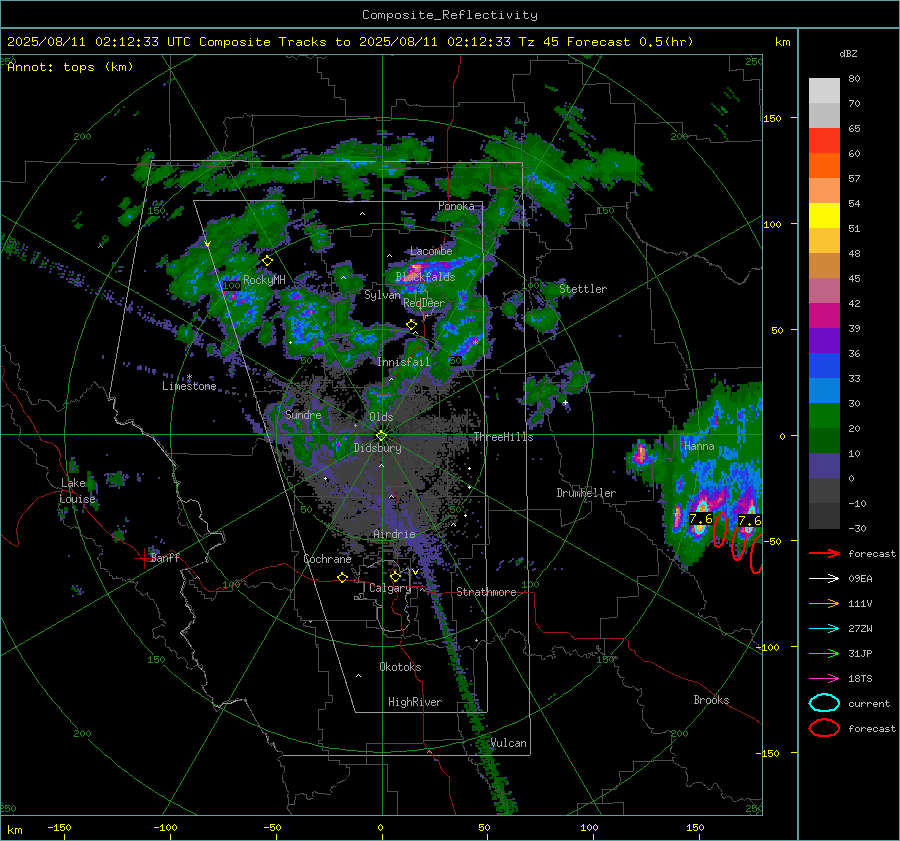900x841 pixels.
Task: Click the 18TS legend label
Action: click(x=860, y=679)
